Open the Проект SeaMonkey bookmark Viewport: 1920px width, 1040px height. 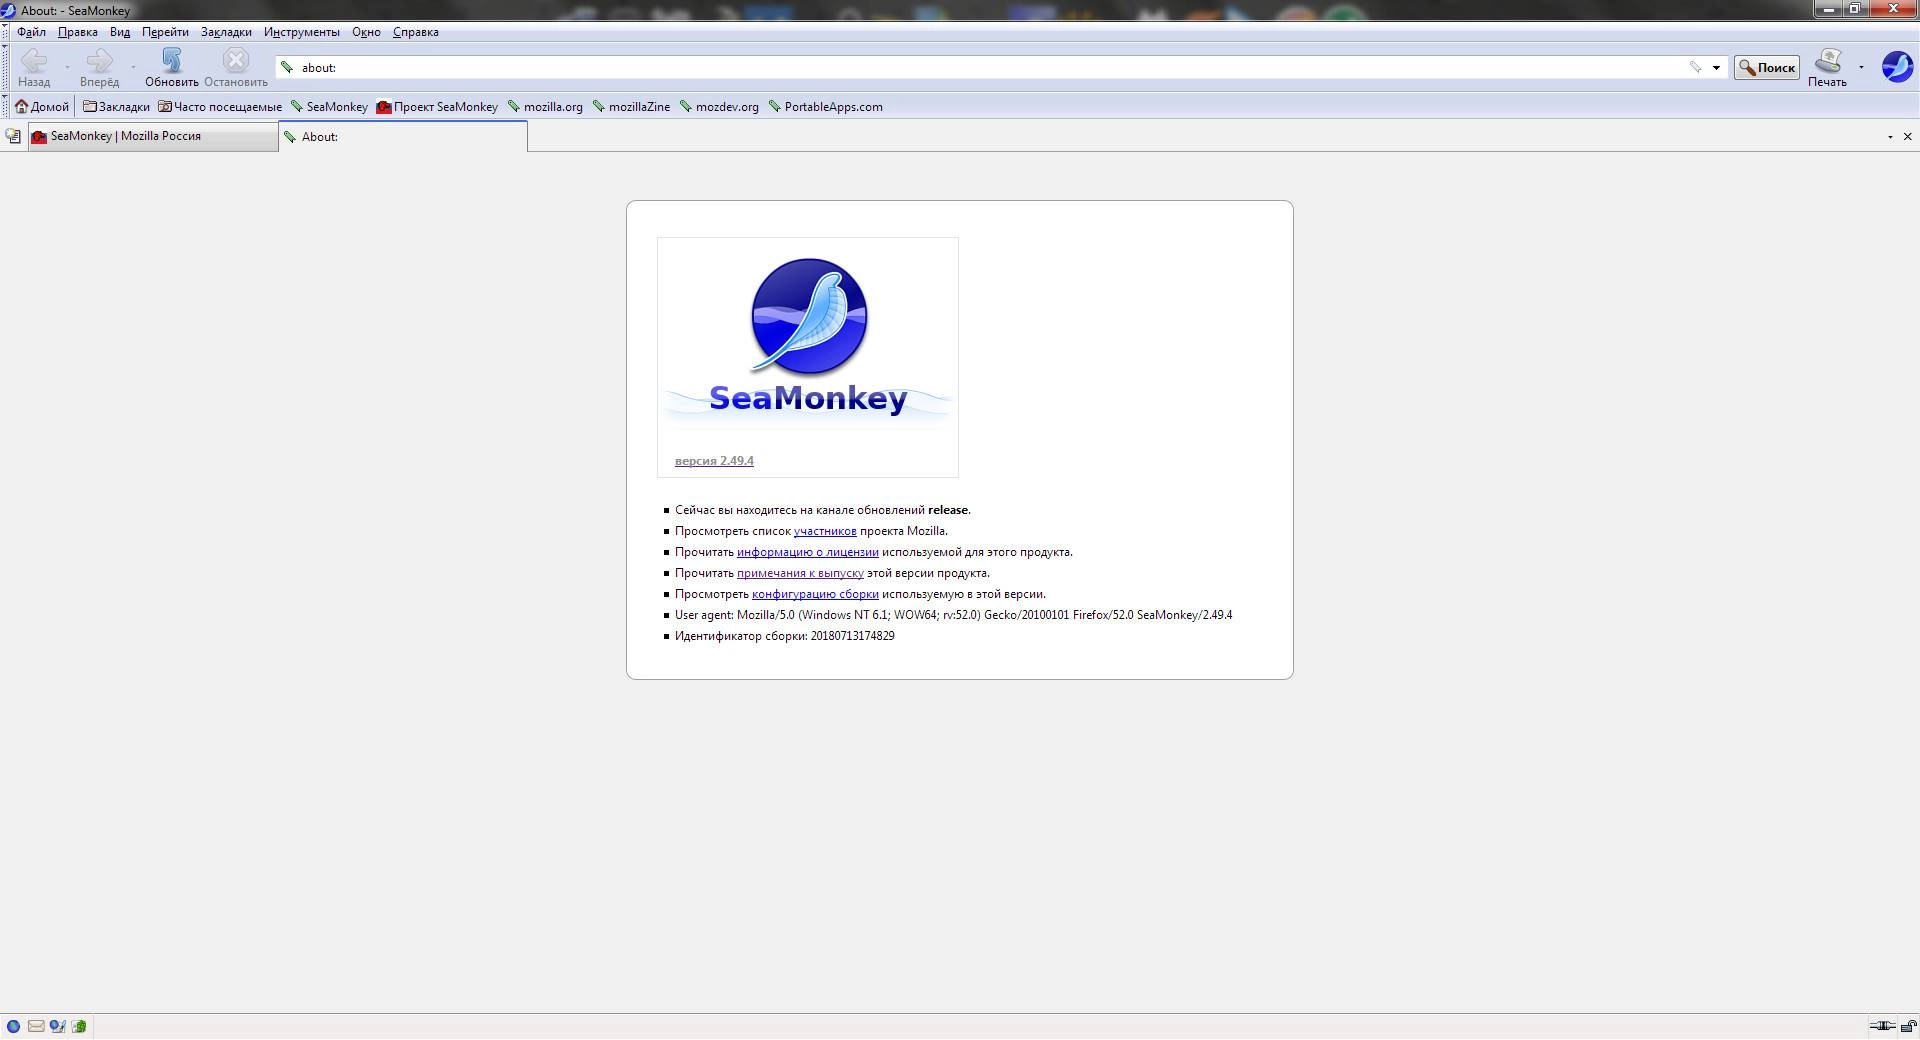click(x=437, y=107)
